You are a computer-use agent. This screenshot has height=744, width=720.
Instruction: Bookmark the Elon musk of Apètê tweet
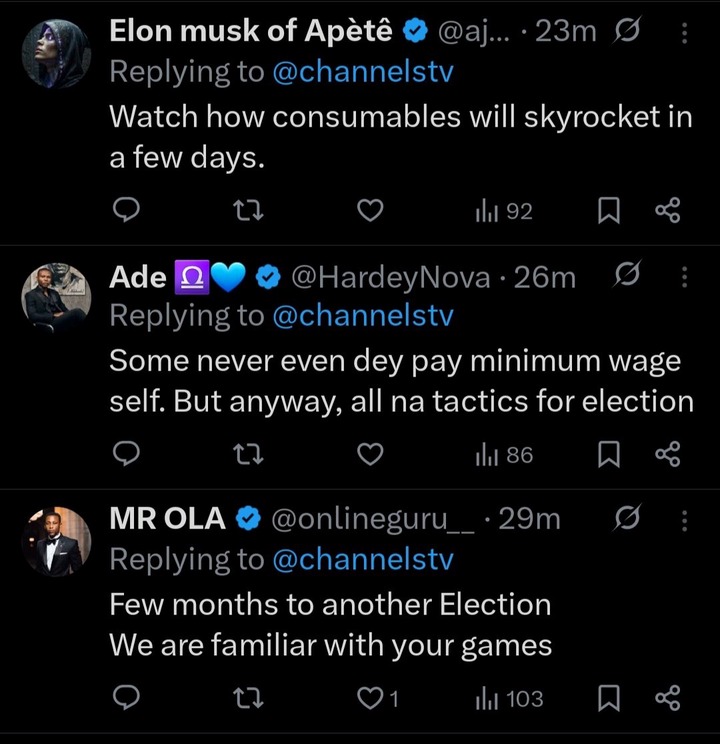click(x=609, y=211)
